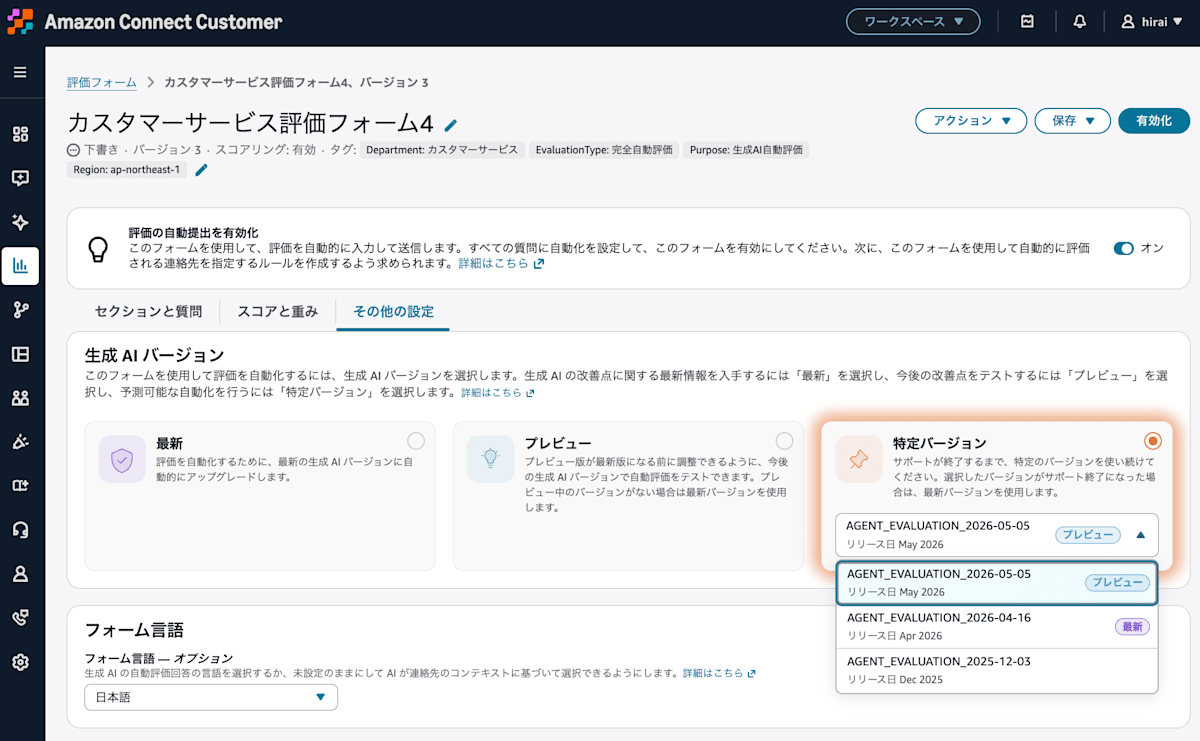The width and height of the screenshot is (1200, 741).
Task: Click the pin icon on 特定バージョン card
Action: (x=859, y=460)
